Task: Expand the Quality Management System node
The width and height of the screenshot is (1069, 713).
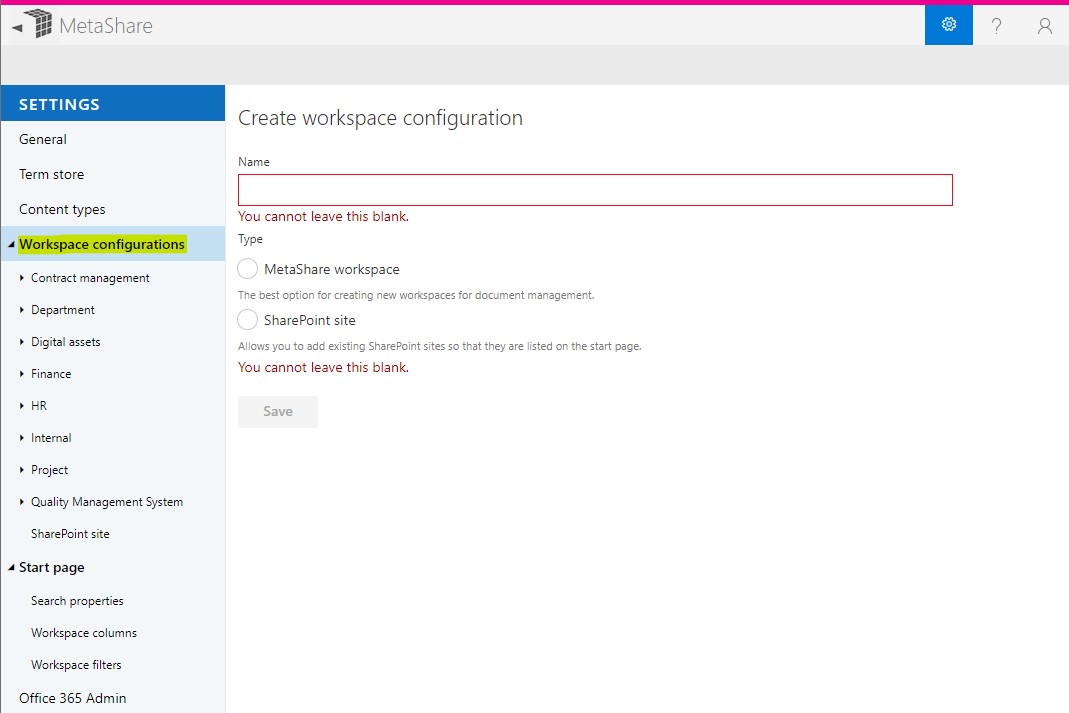Action: click(x=22, y=502)
